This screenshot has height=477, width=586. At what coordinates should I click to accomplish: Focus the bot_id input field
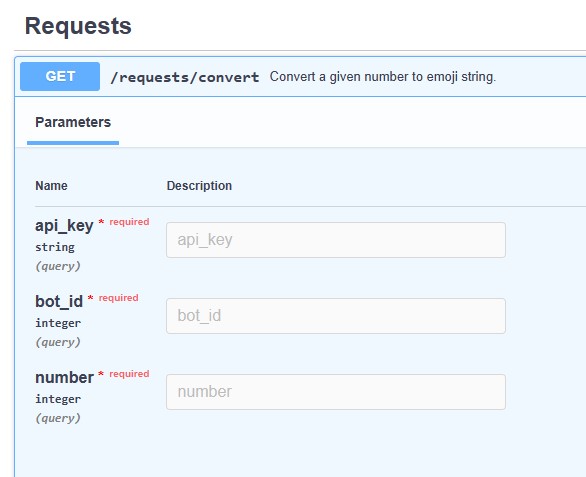pos(336,316)
